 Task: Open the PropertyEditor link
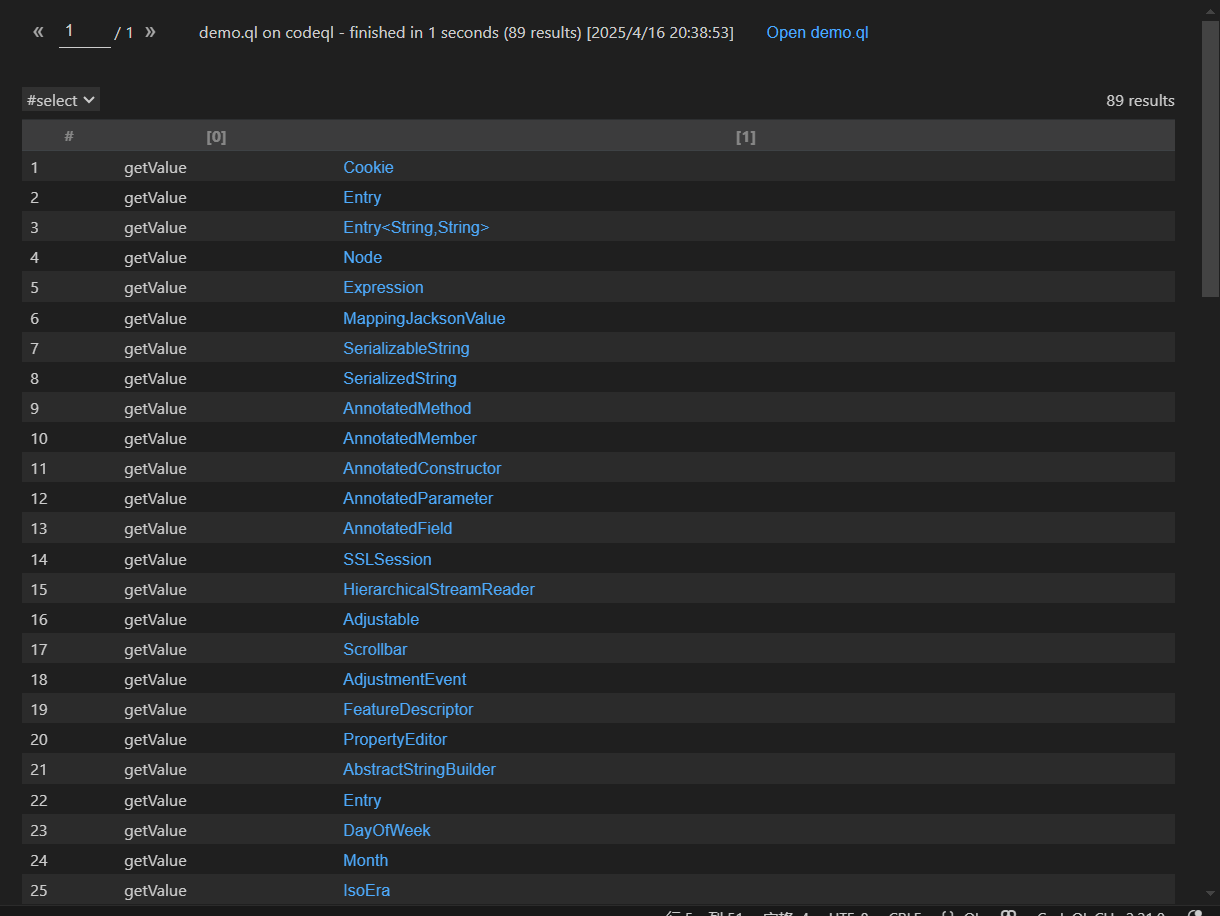click(x=395, y=739)
